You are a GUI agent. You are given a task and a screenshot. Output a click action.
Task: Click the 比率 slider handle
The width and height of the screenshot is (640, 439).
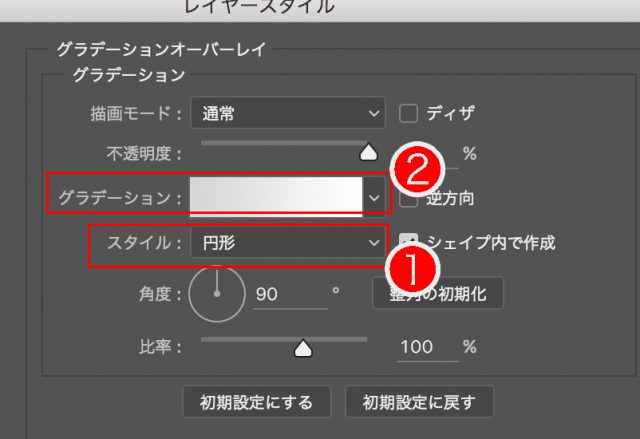point(302,348)
